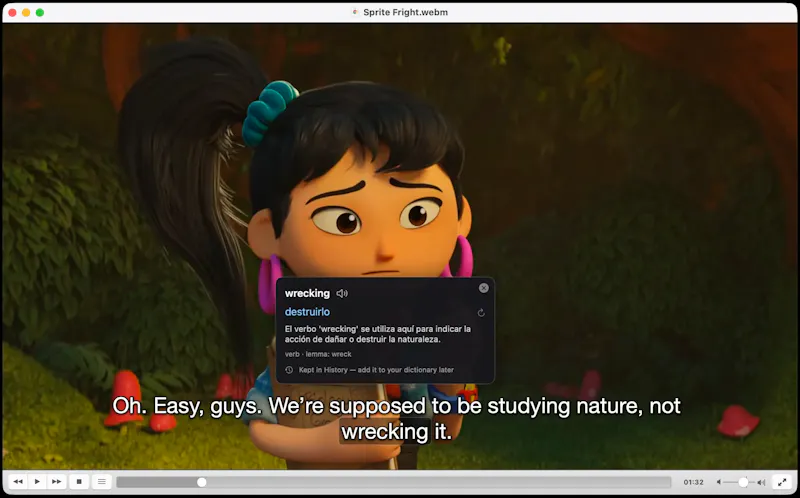Screen dimensions: 800x498
Task: Enter fullscreen mode
Action: point(782,482)
